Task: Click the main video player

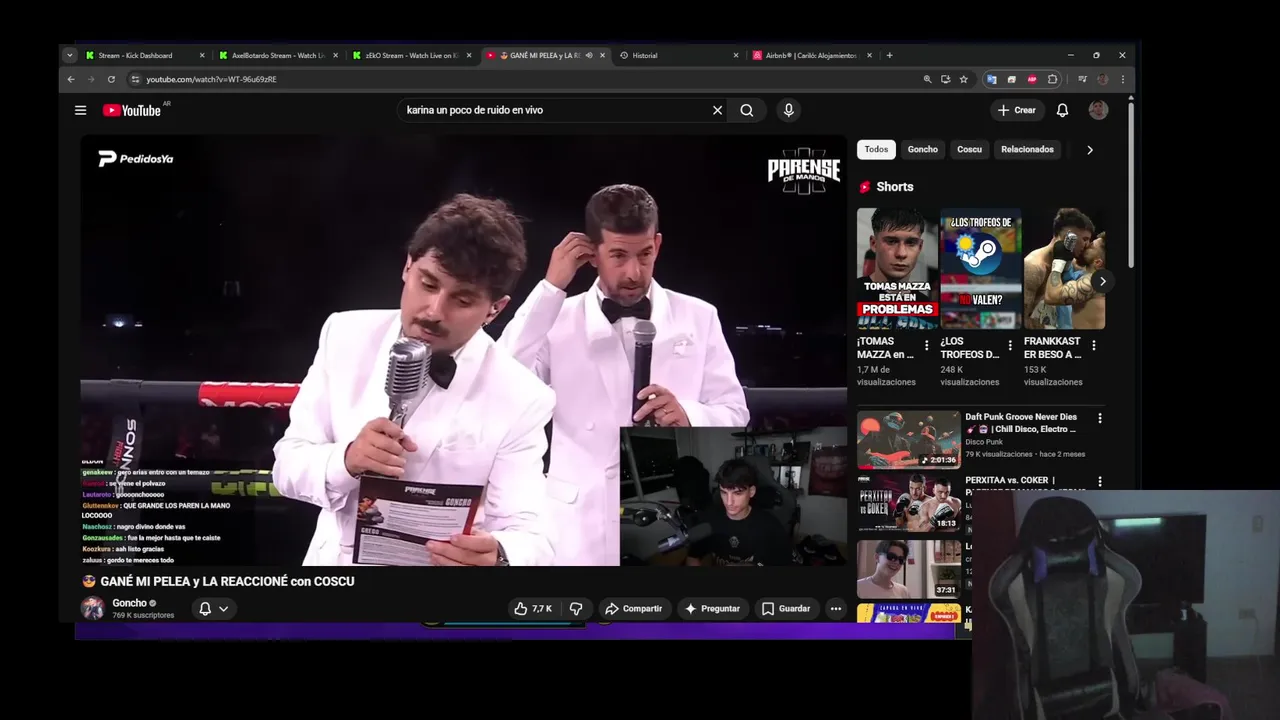Action: (464, 350)
